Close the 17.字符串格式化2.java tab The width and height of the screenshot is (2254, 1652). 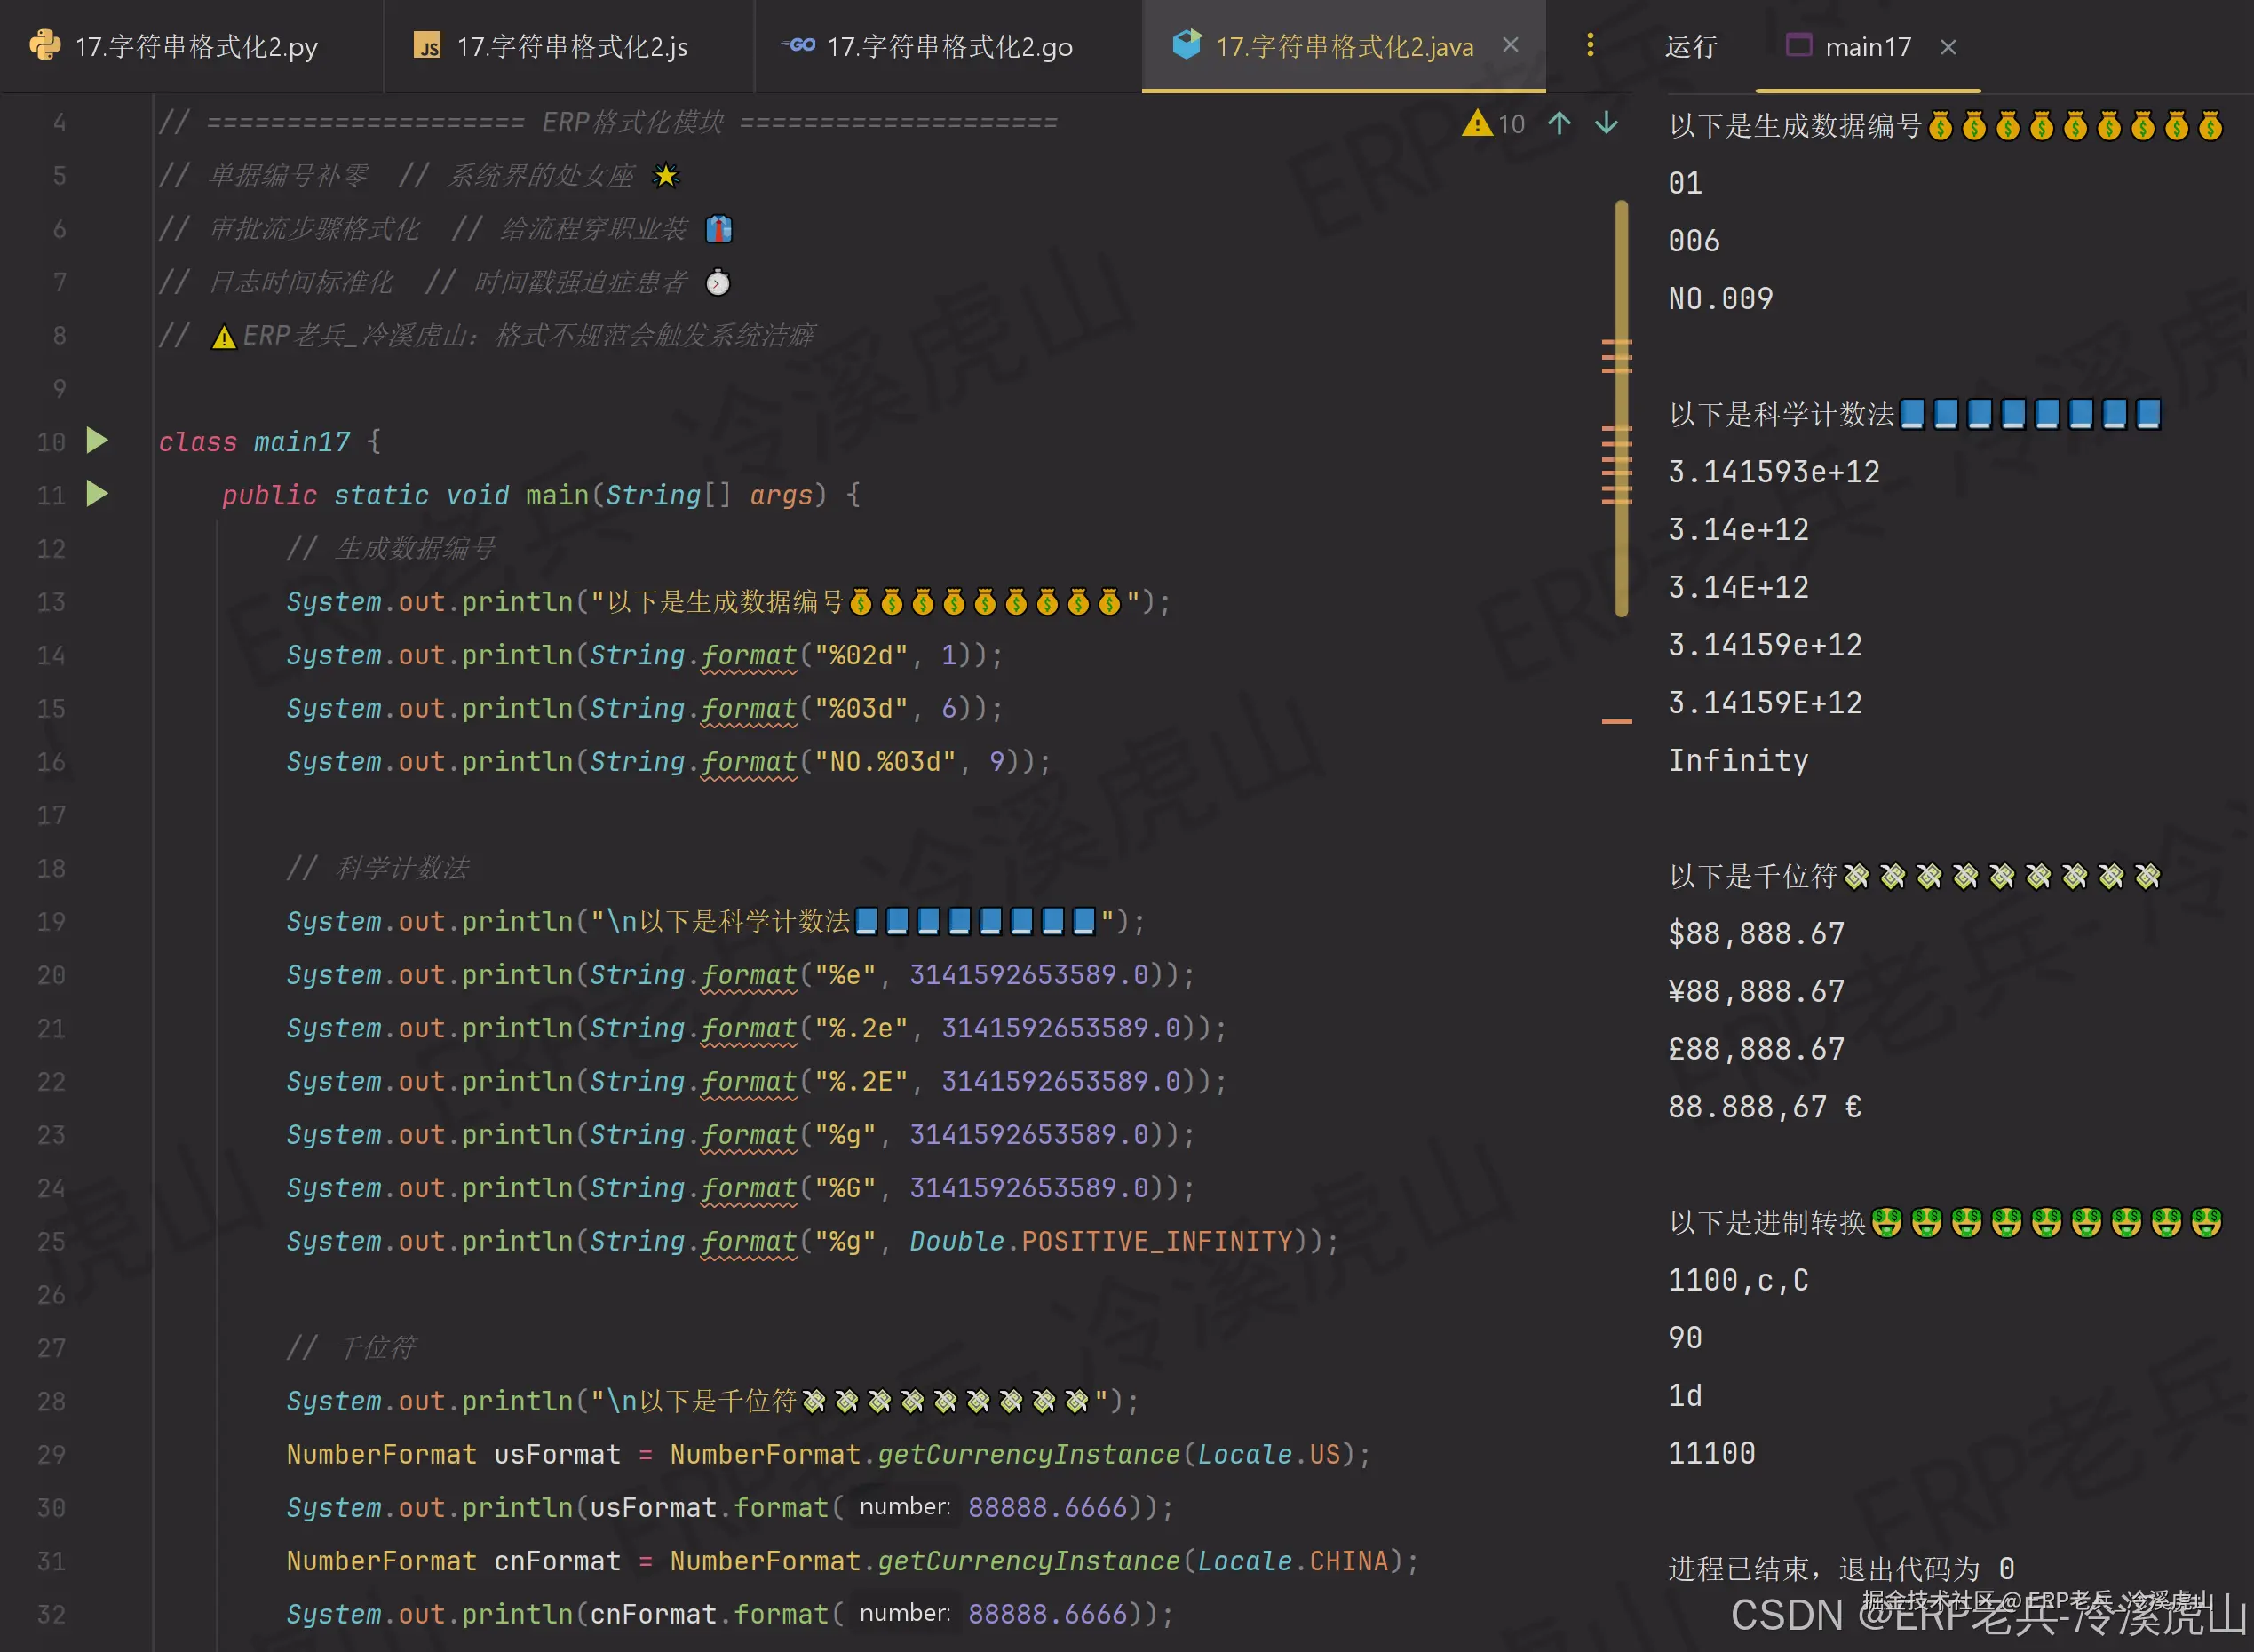tap(1510, 45)
